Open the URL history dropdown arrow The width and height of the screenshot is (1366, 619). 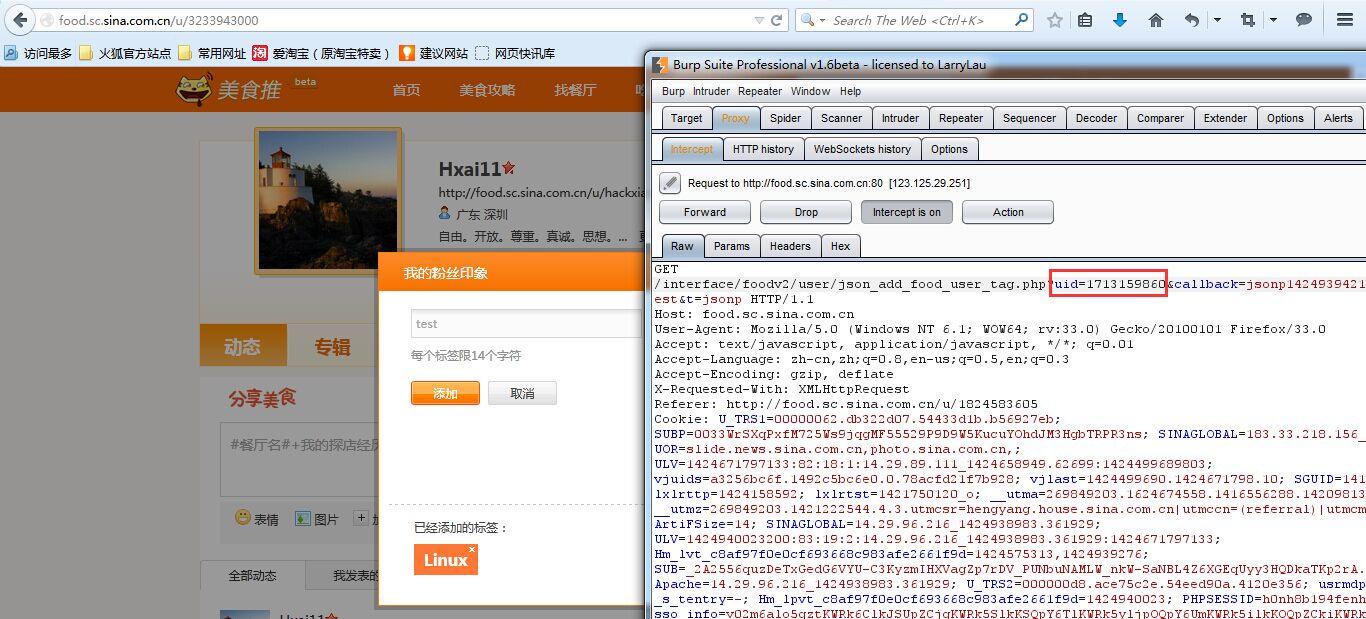pyautogui.click(x=760, y=20)
